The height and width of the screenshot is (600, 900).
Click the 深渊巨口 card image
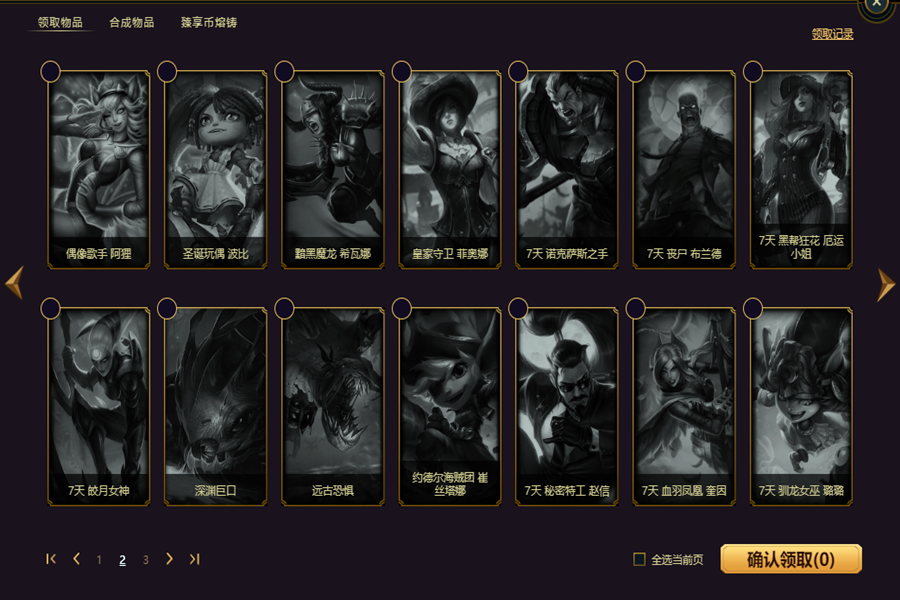pos(216,407)
